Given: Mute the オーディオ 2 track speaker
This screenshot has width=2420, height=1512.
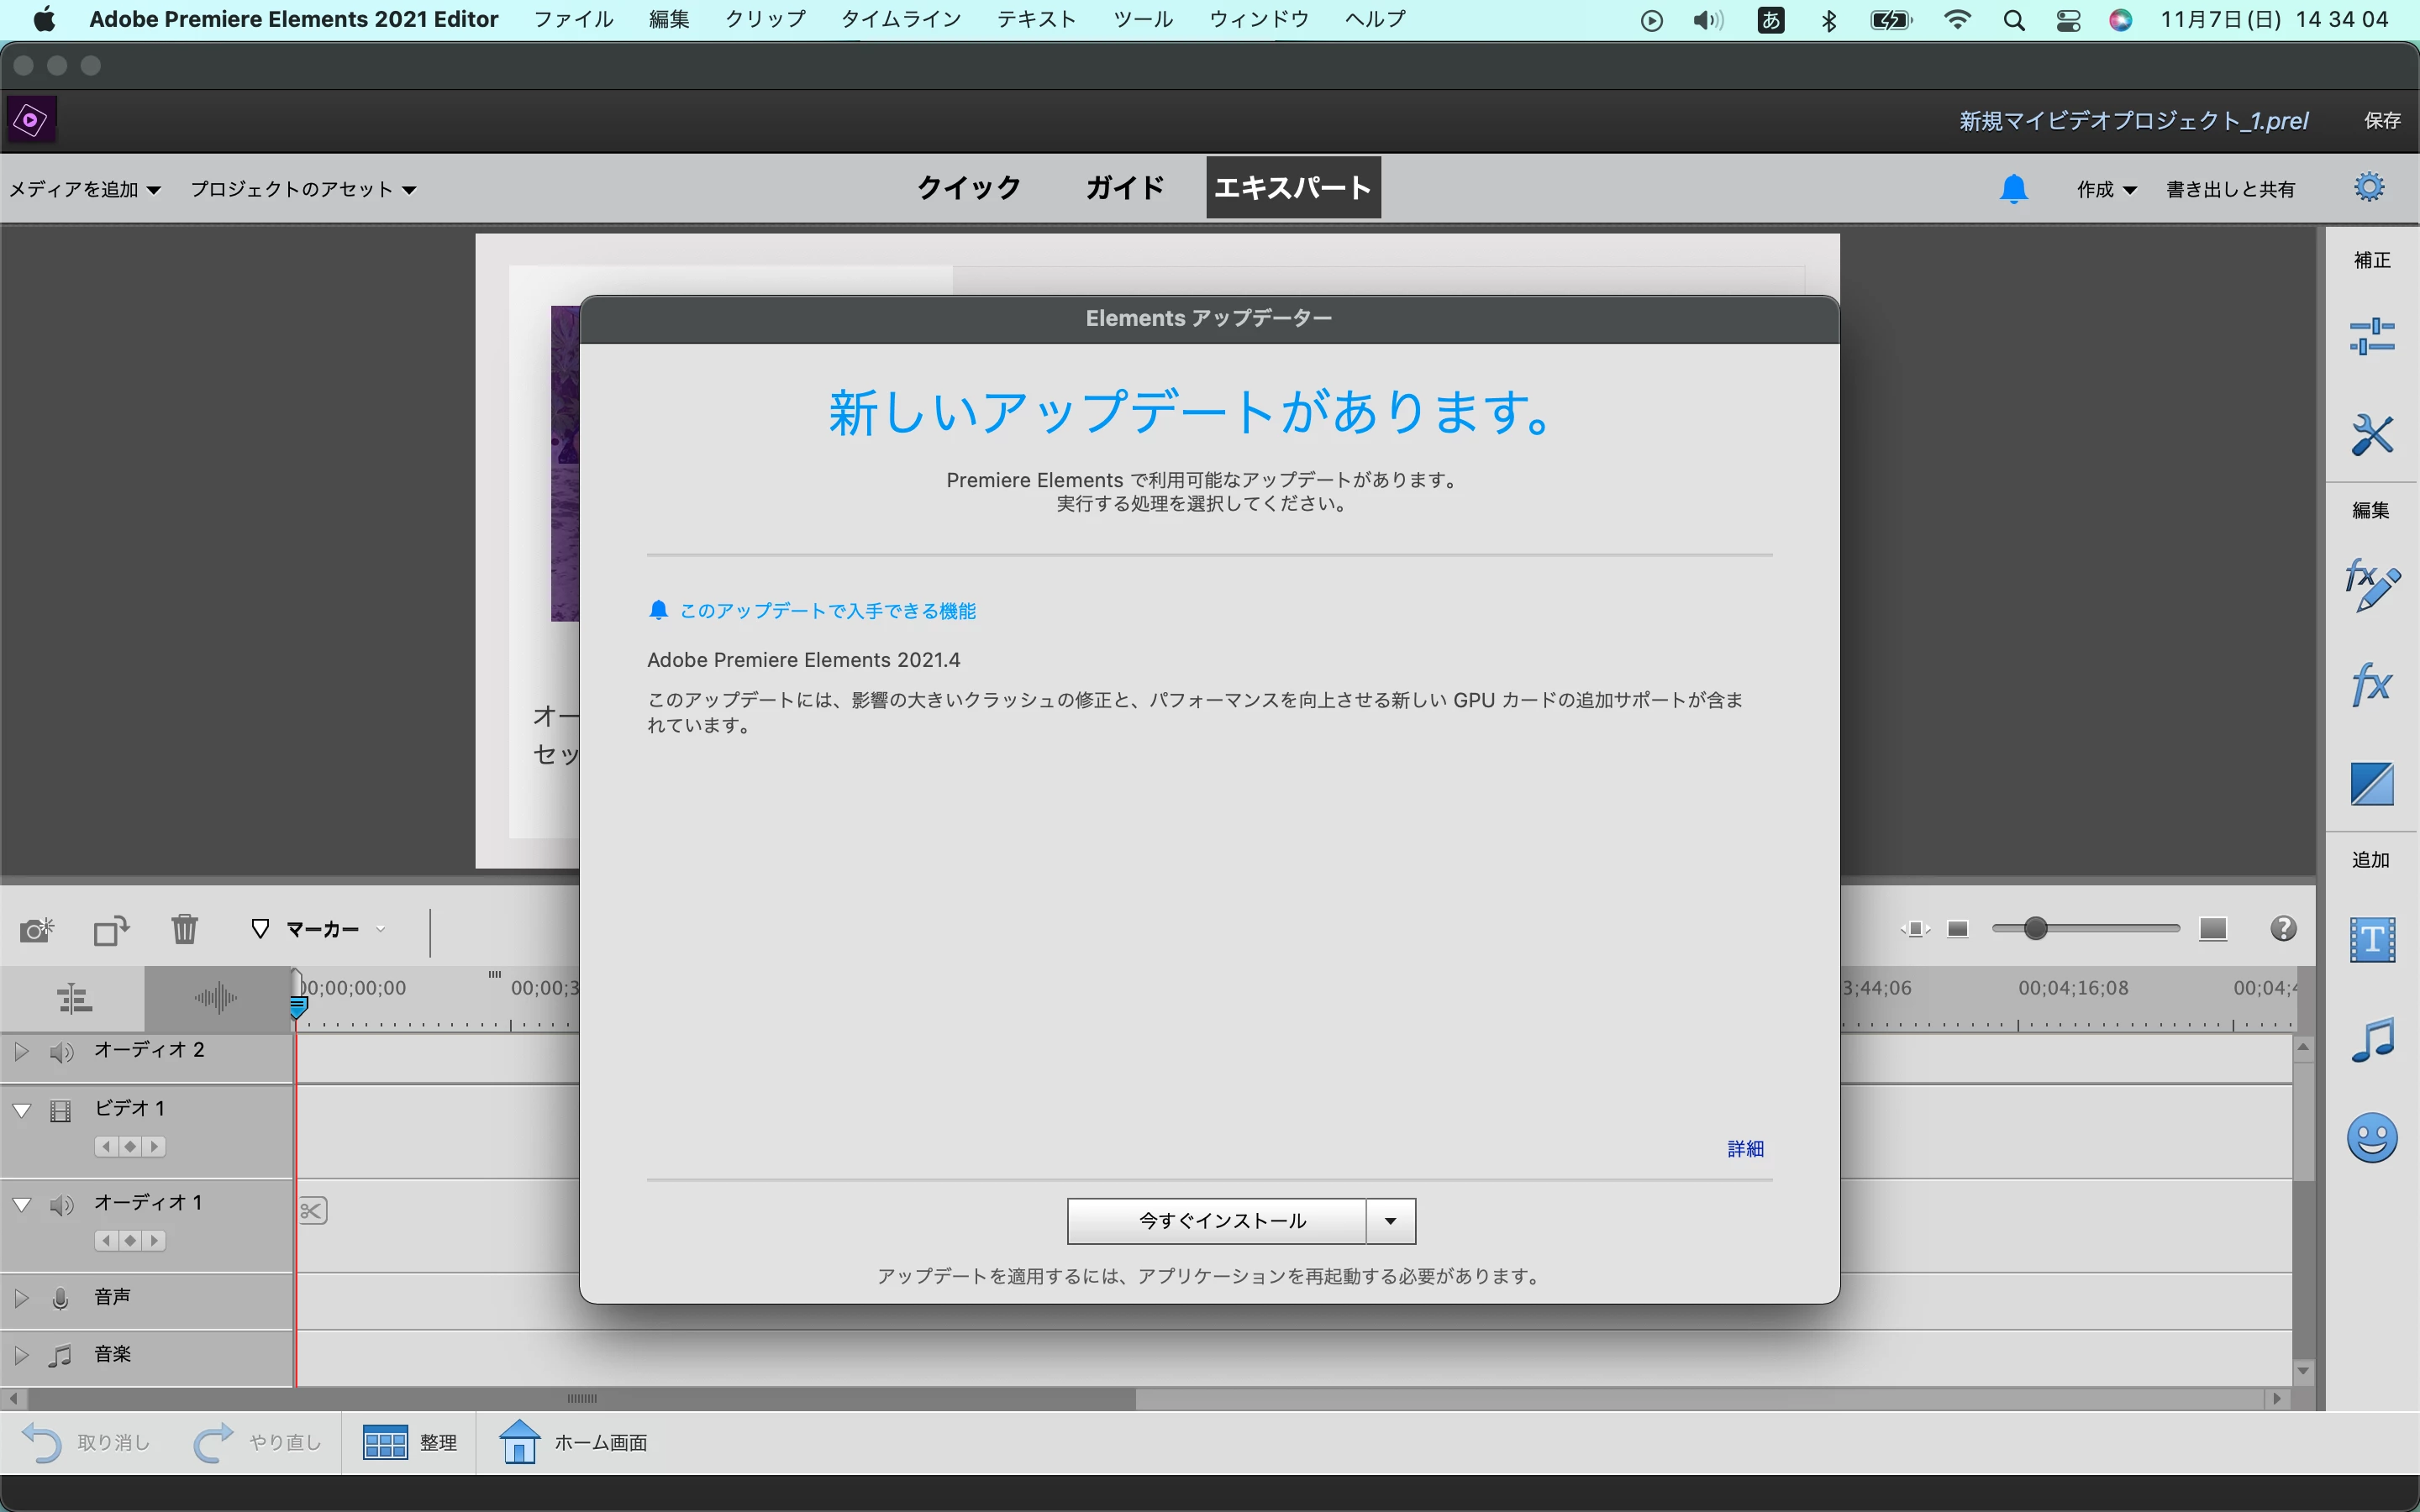Looking at the screenshot, I should point(61,1051).
